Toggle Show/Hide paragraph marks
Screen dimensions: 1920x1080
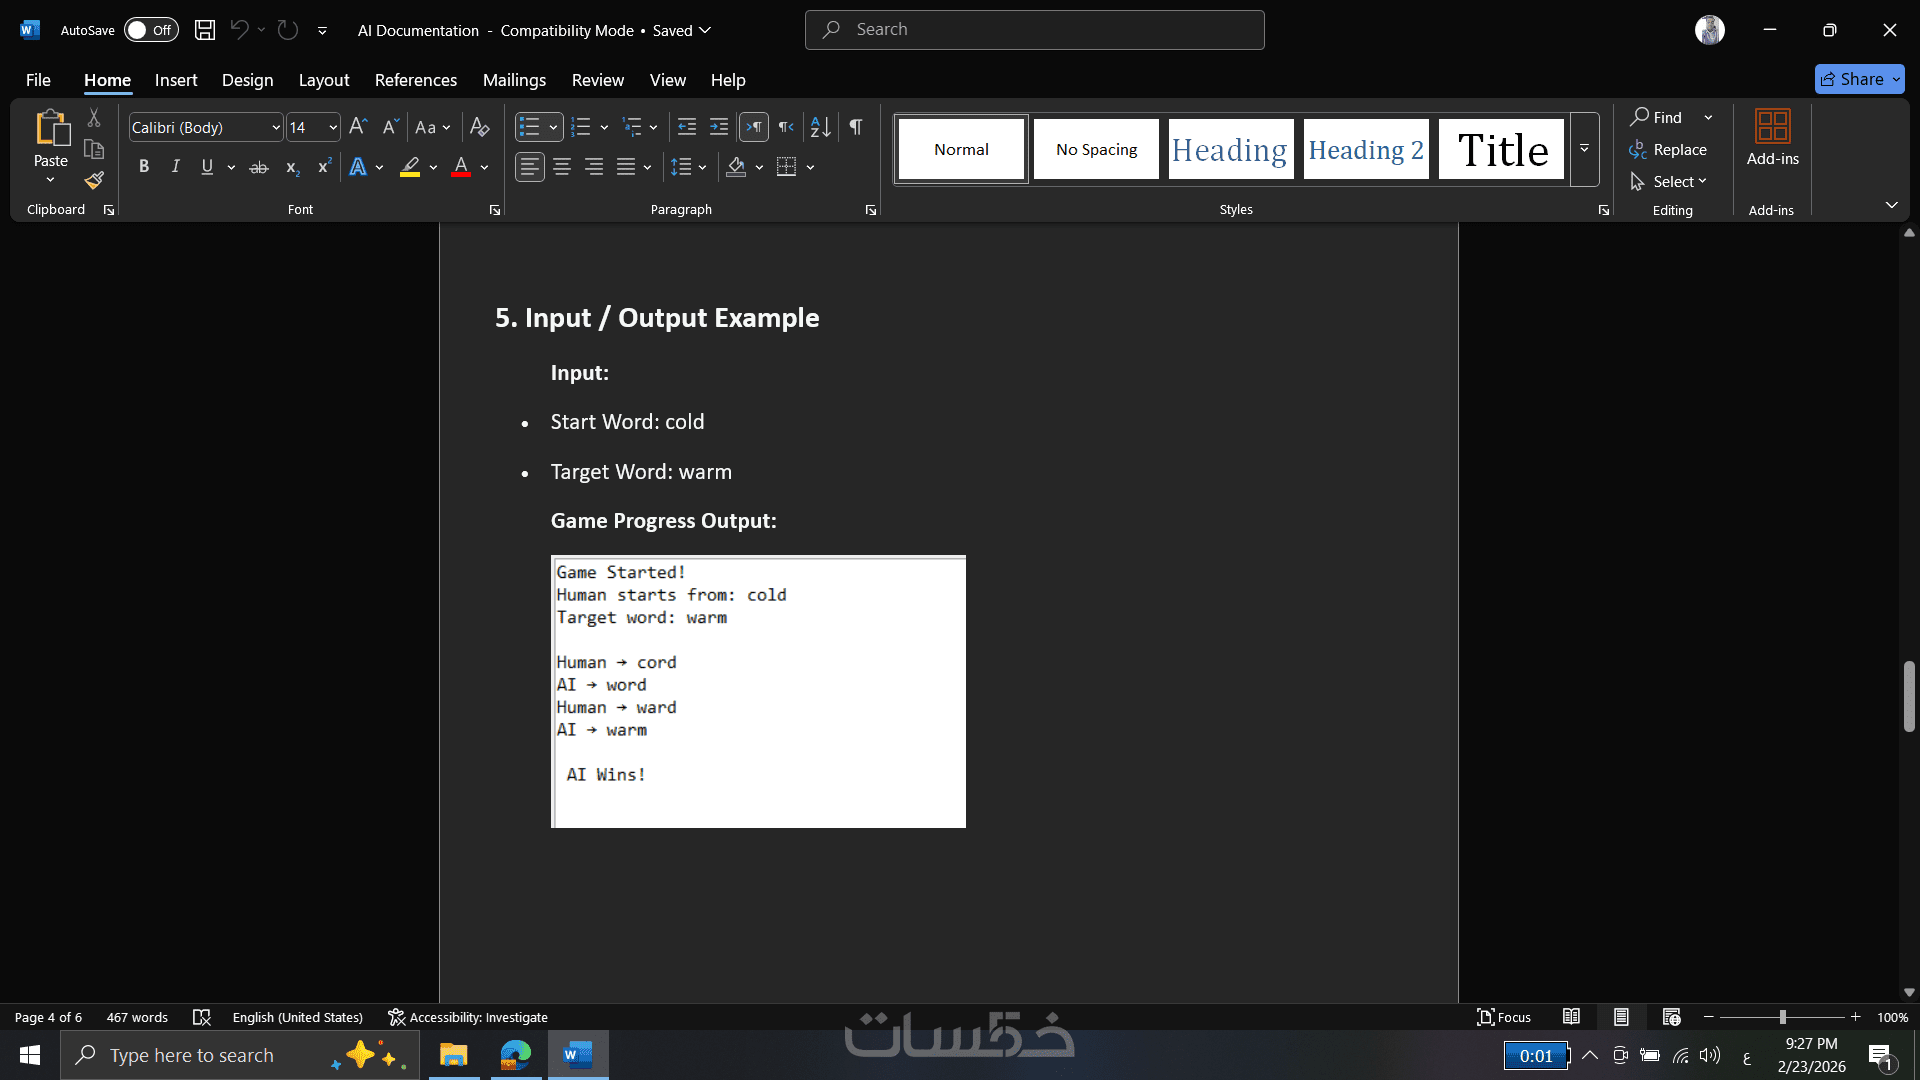click(x=856, y=127)
